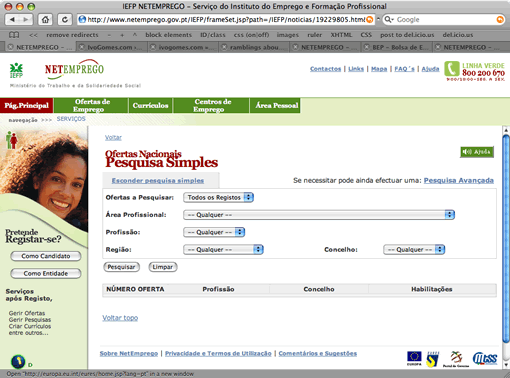Image resolution: width=510 pixels, height=378 pixels.
Task: Click the magnifier icon in Google search field
Action: tap(388, 20)
